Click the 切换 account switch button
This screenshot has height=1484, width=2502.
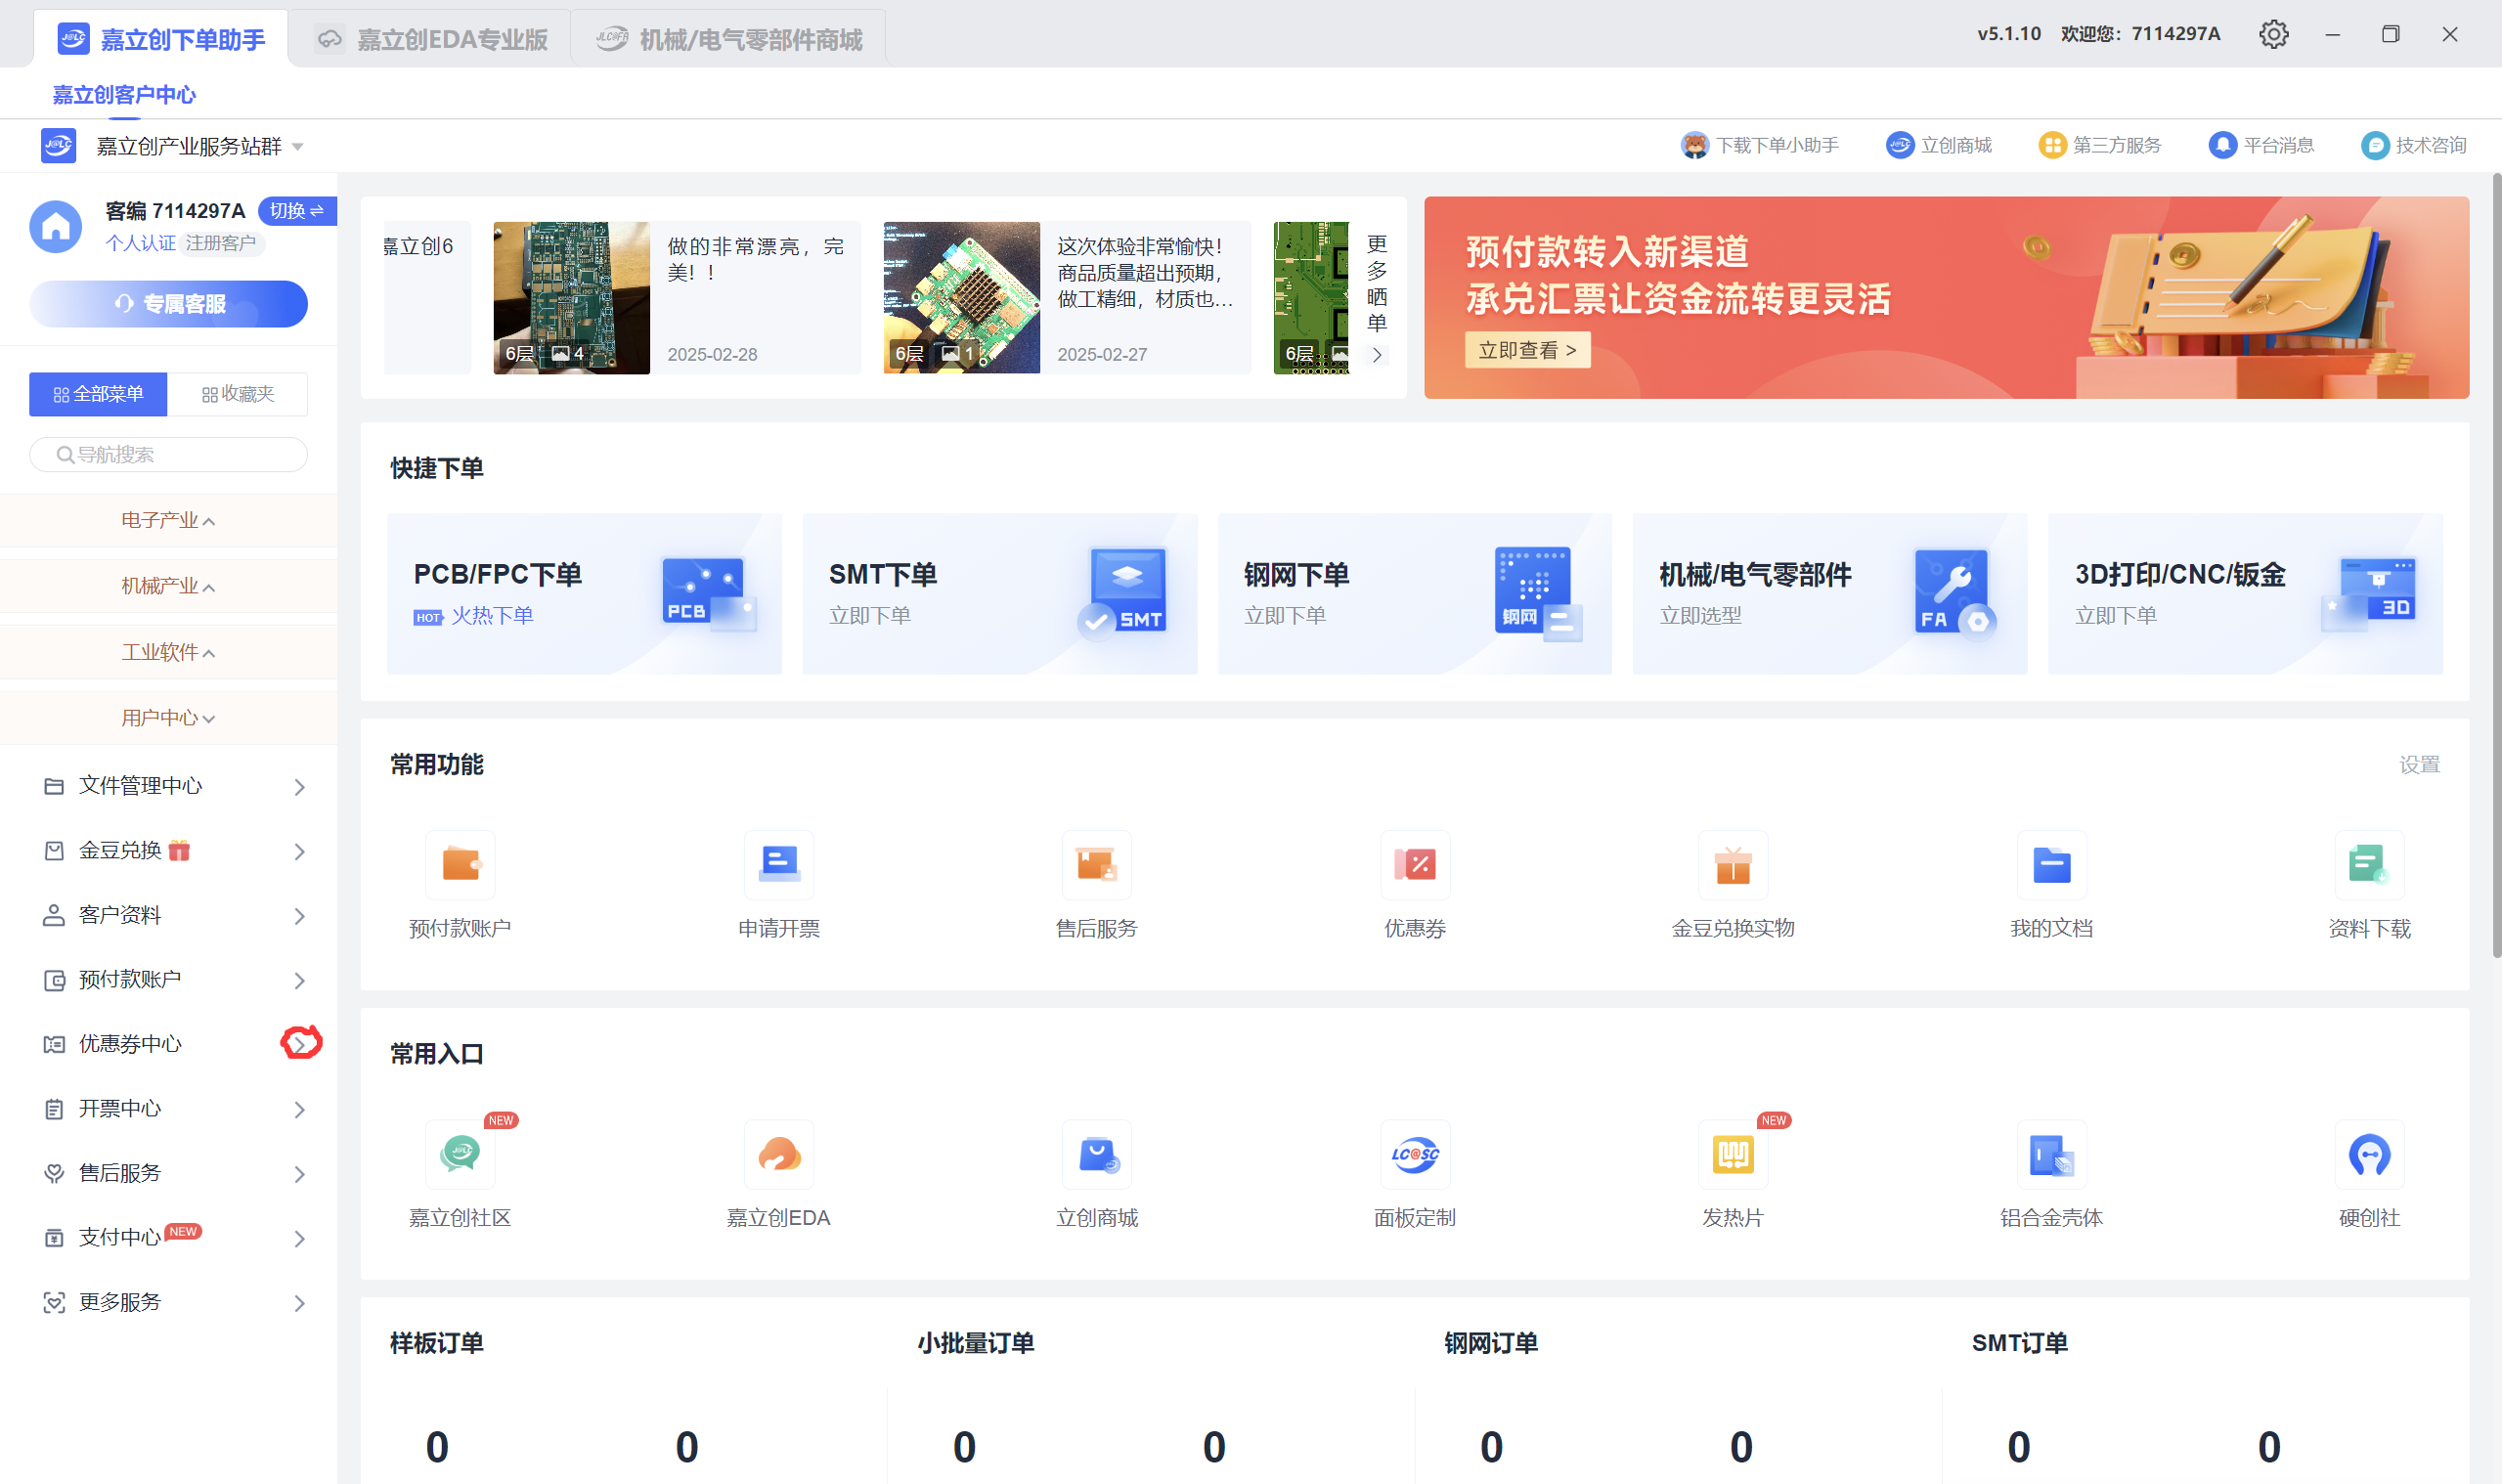[296, 211]
